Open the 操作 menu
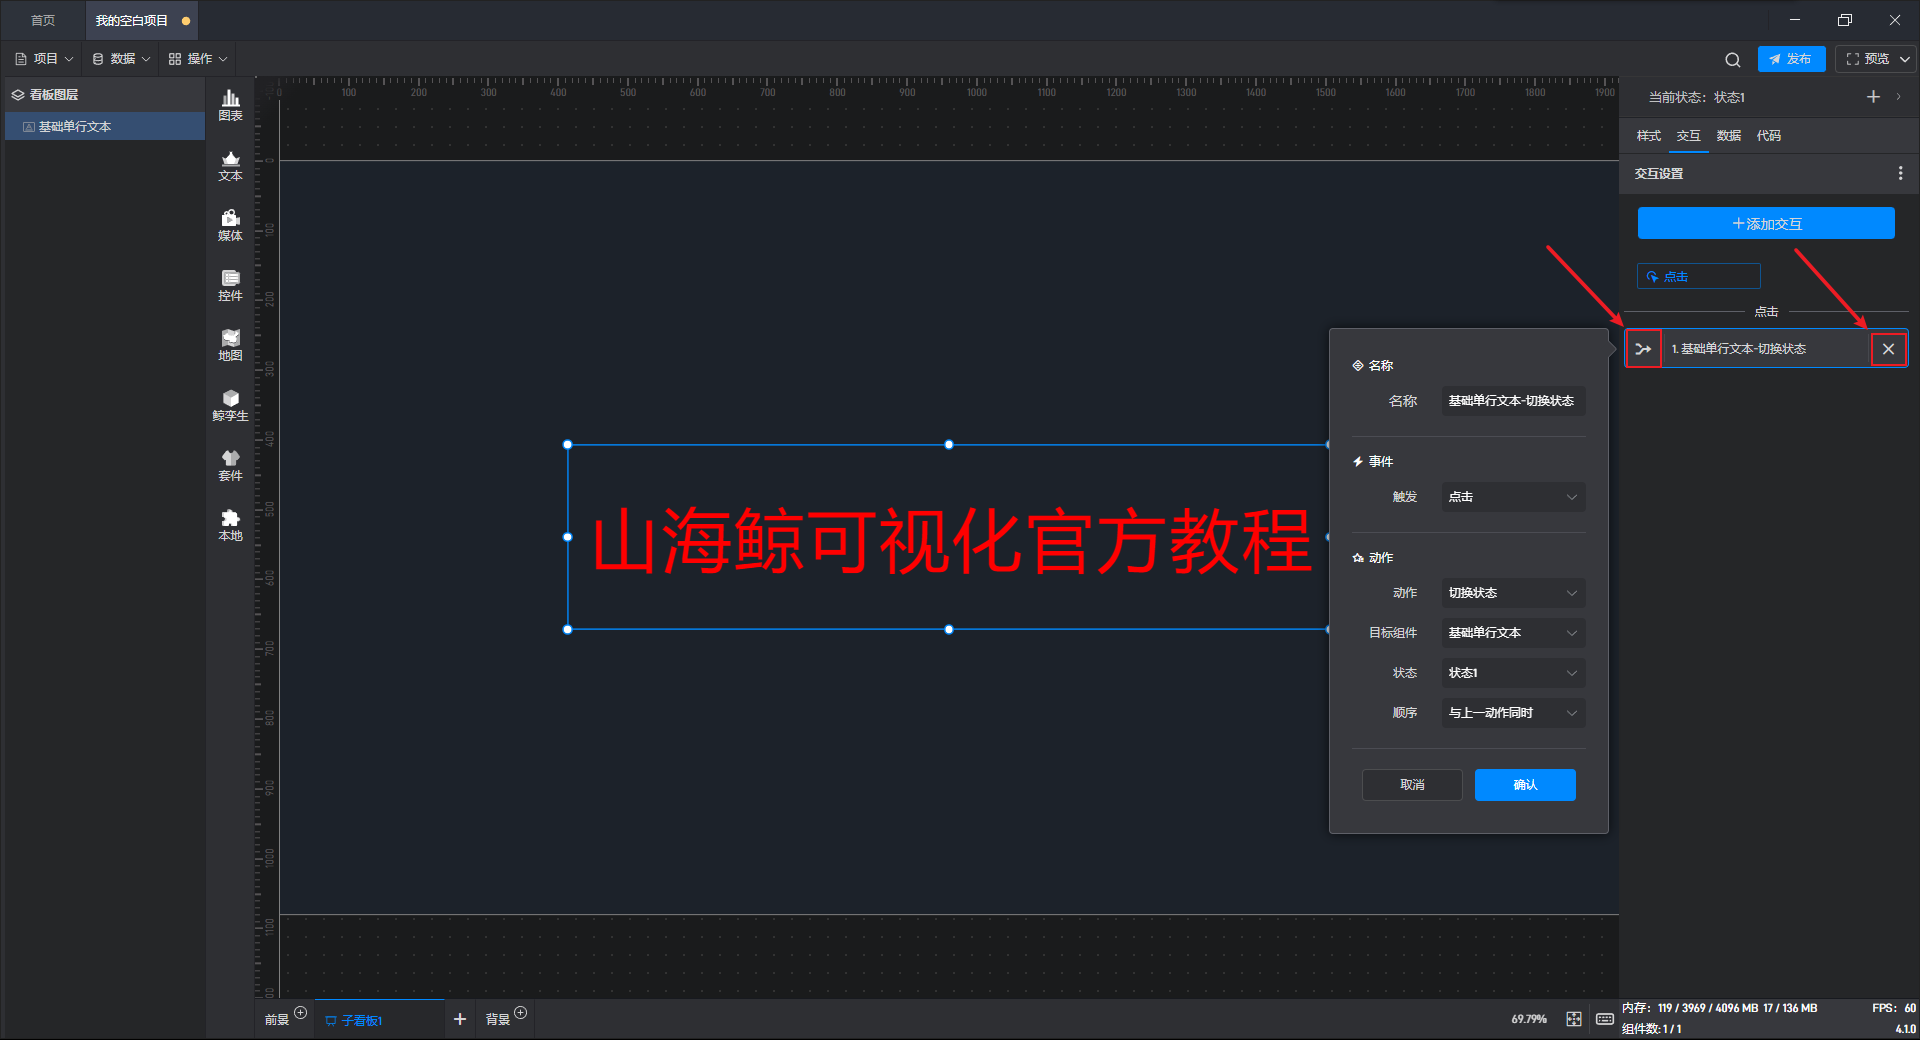 pyautogui.click(x=198, y=59)
